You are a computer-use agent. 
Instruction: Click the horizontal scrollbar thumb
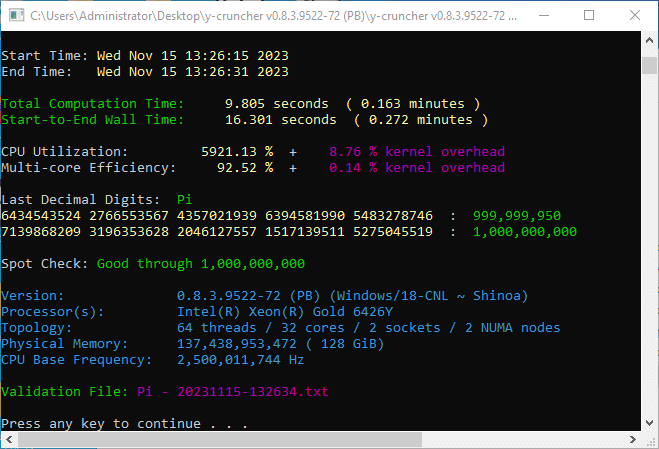tap(220, 440)
